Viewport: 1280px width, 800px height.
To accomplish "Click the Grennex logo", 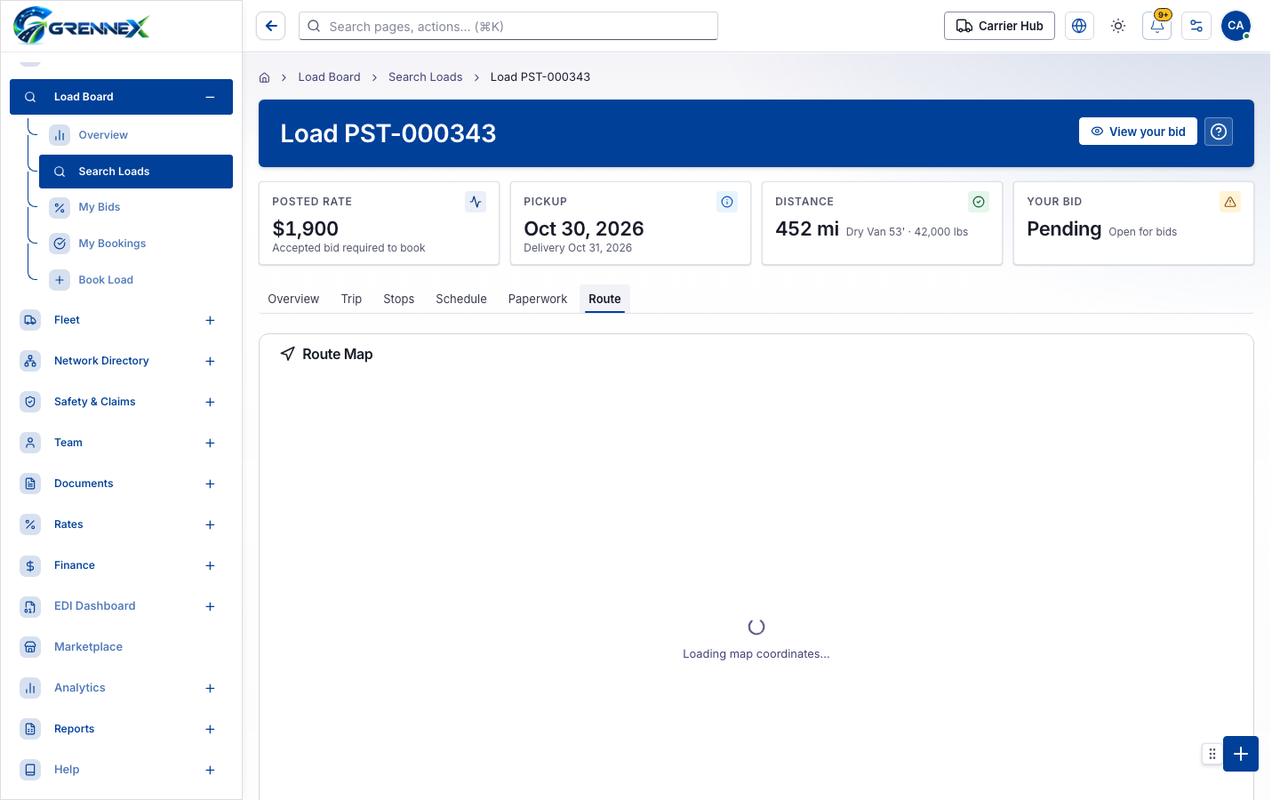I will point(82,25).
